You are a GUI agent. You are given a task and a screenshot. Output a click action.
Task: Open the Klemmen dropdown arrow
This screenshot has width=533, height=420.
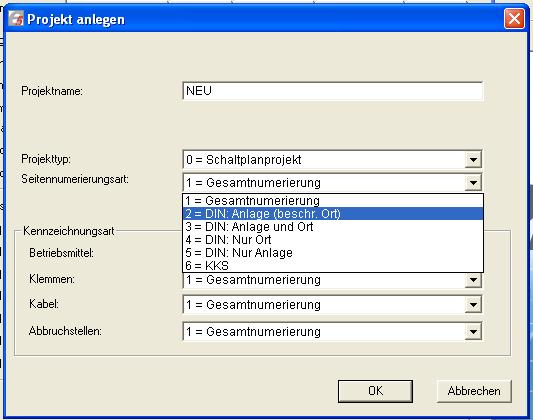(x=473, y=280)
